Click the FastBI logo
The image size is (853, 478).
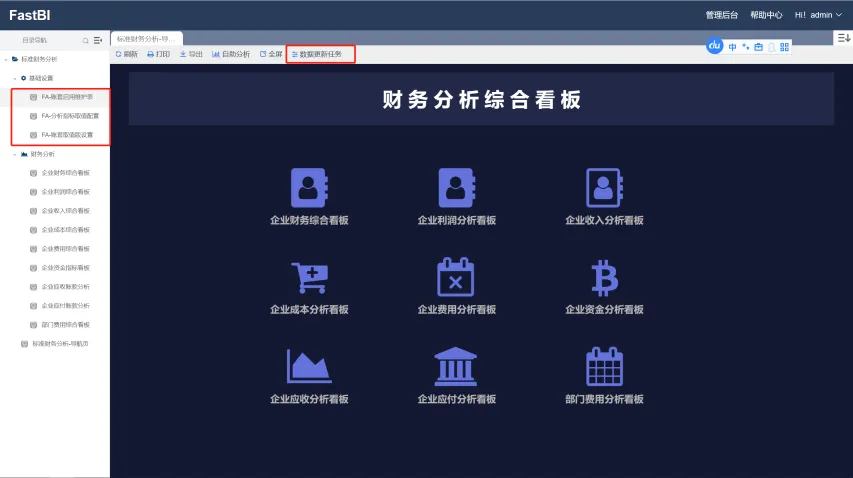[30, 15]
